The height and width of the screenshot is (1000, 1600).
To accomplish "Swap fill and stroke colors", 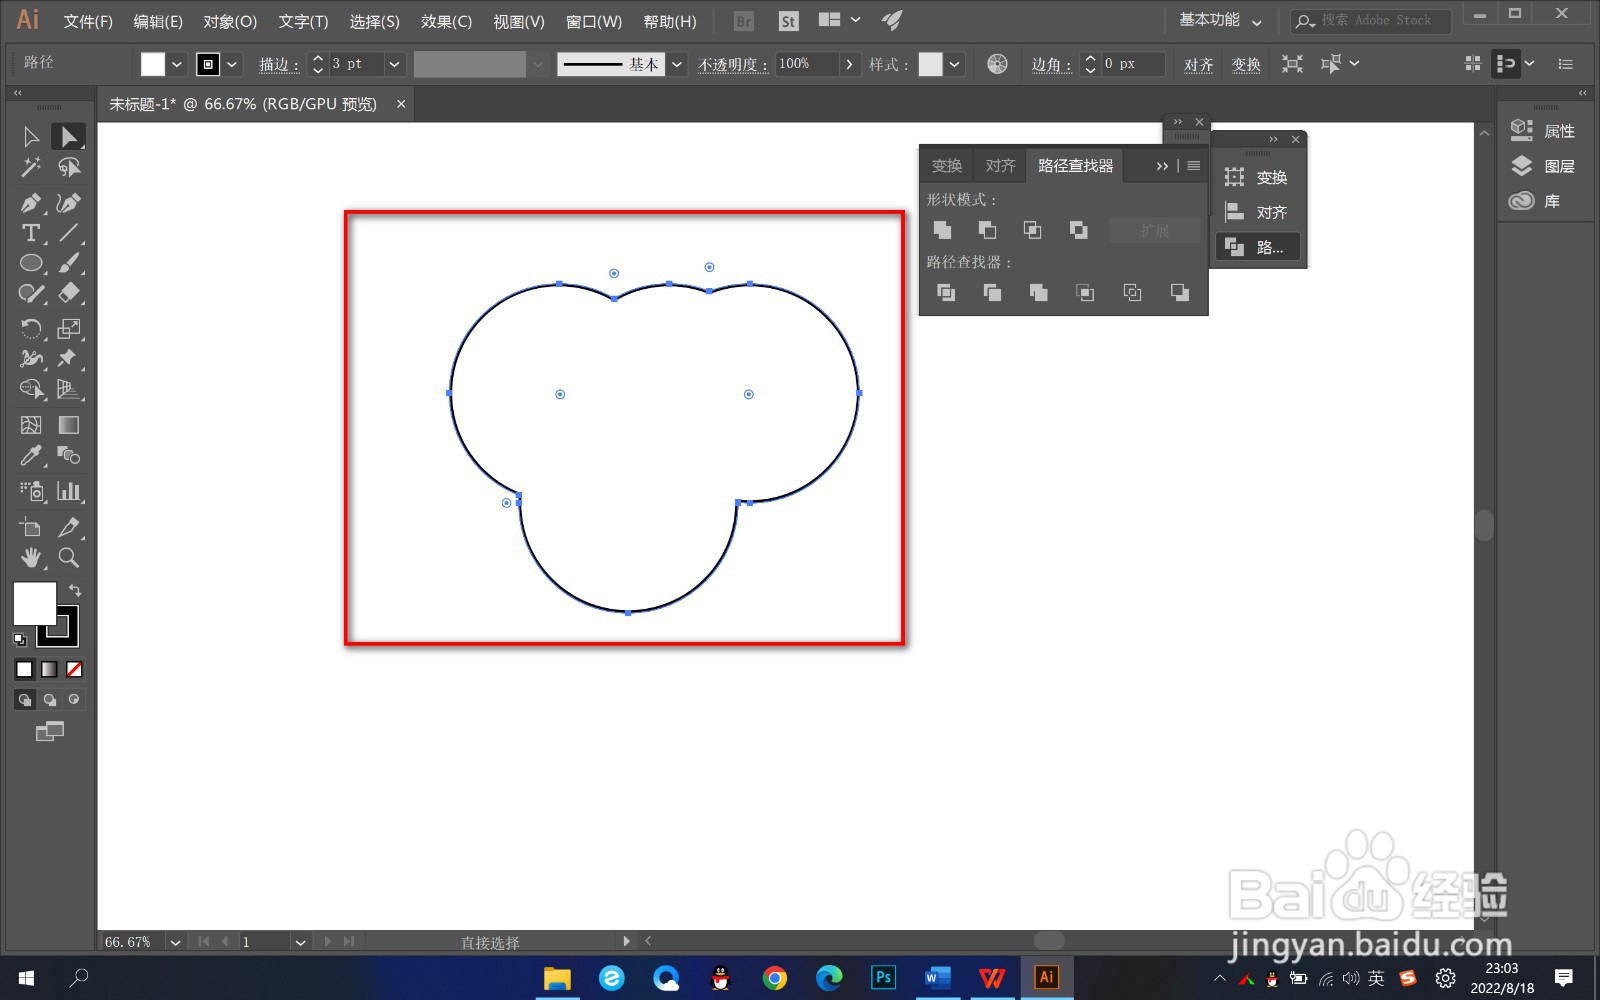I will click(75, 590).
